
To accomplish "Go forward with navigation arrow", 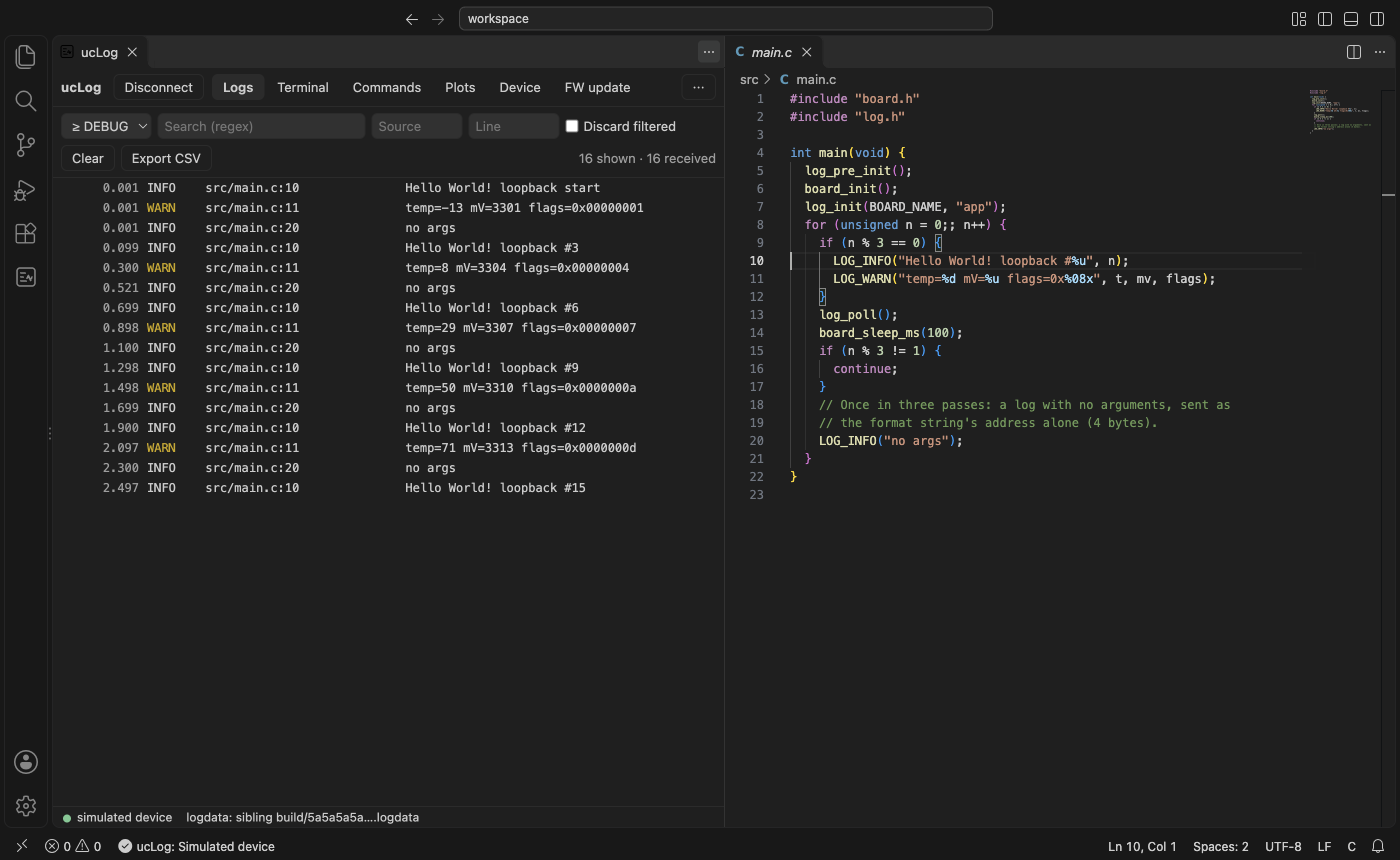I will [x=438, y=19].
